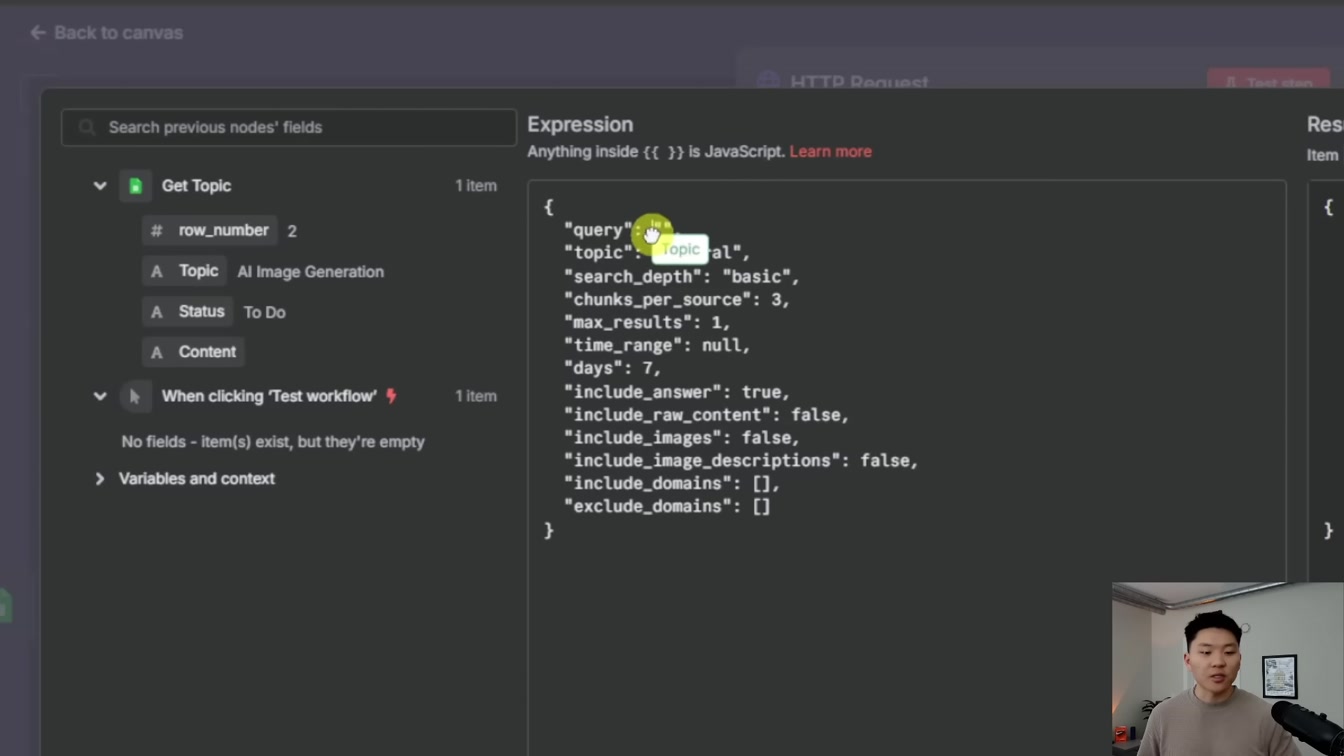The height and width of the screenshot is (756, 1344).
Task: Place cursor on the "time_range": null line
Action: (x=656, y=345)
